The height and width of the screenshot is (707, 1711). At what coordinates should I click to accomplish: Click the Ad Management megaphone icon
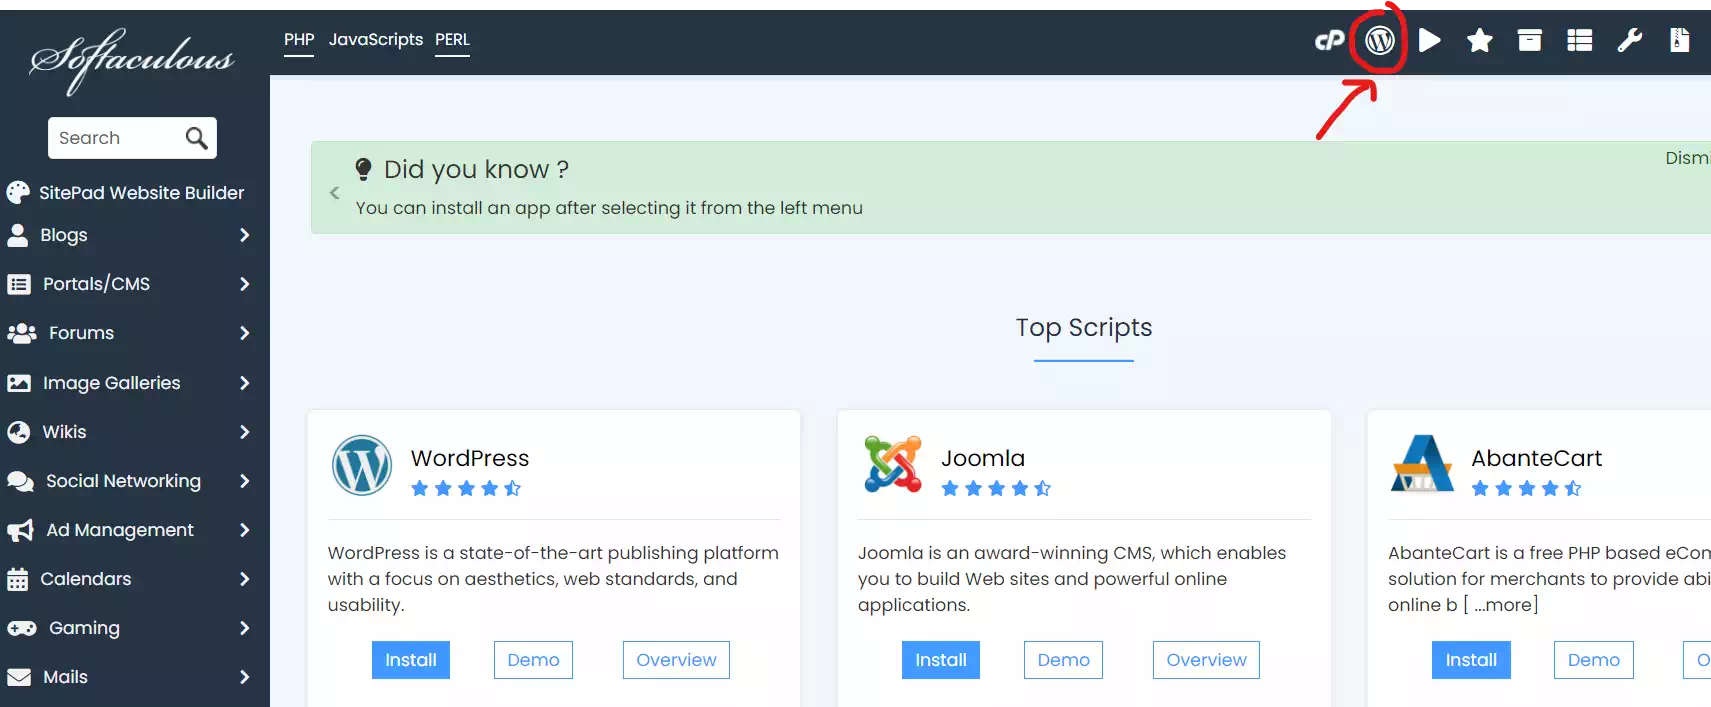20,530
